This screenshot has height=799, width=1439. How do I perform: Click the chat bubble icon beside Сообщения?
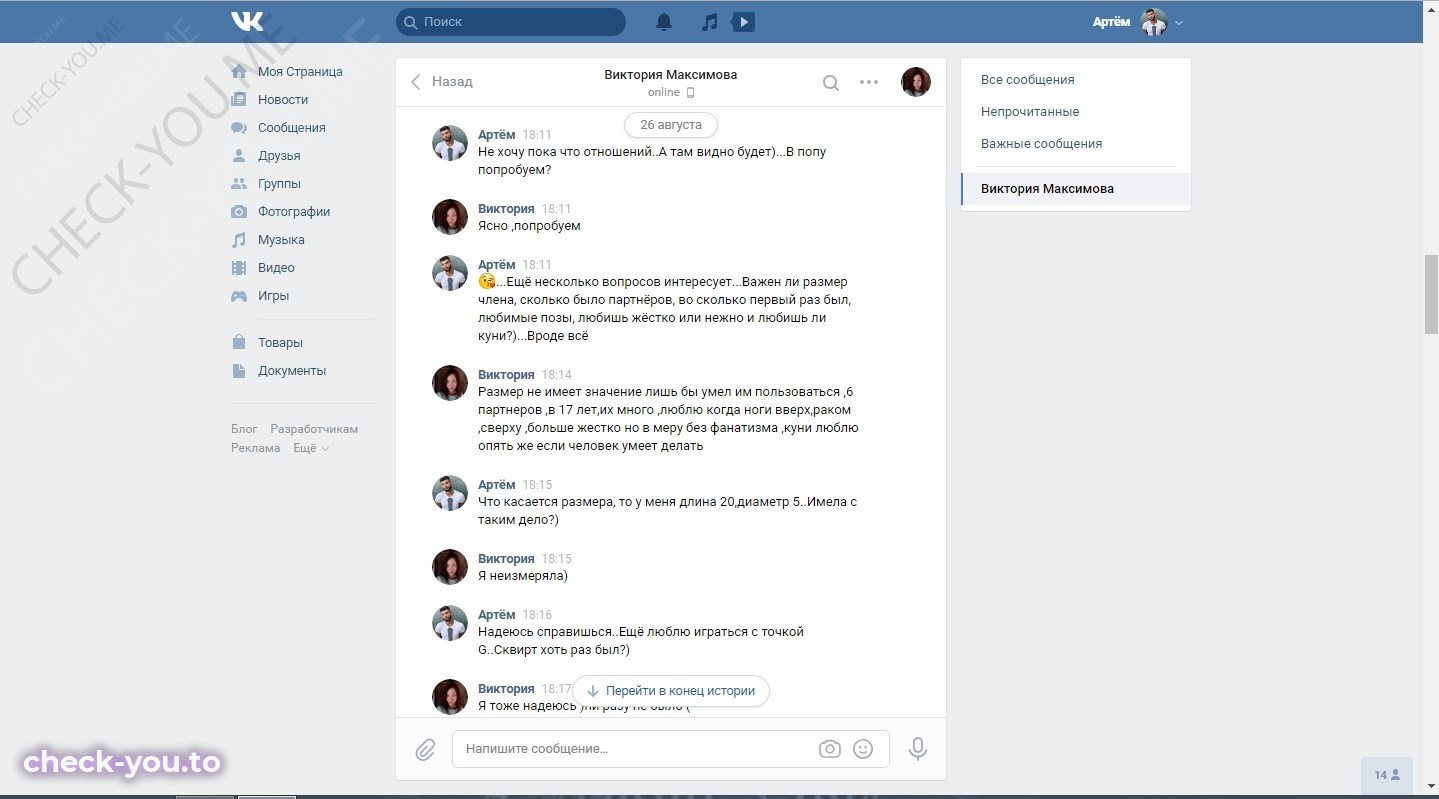[239, 128]
